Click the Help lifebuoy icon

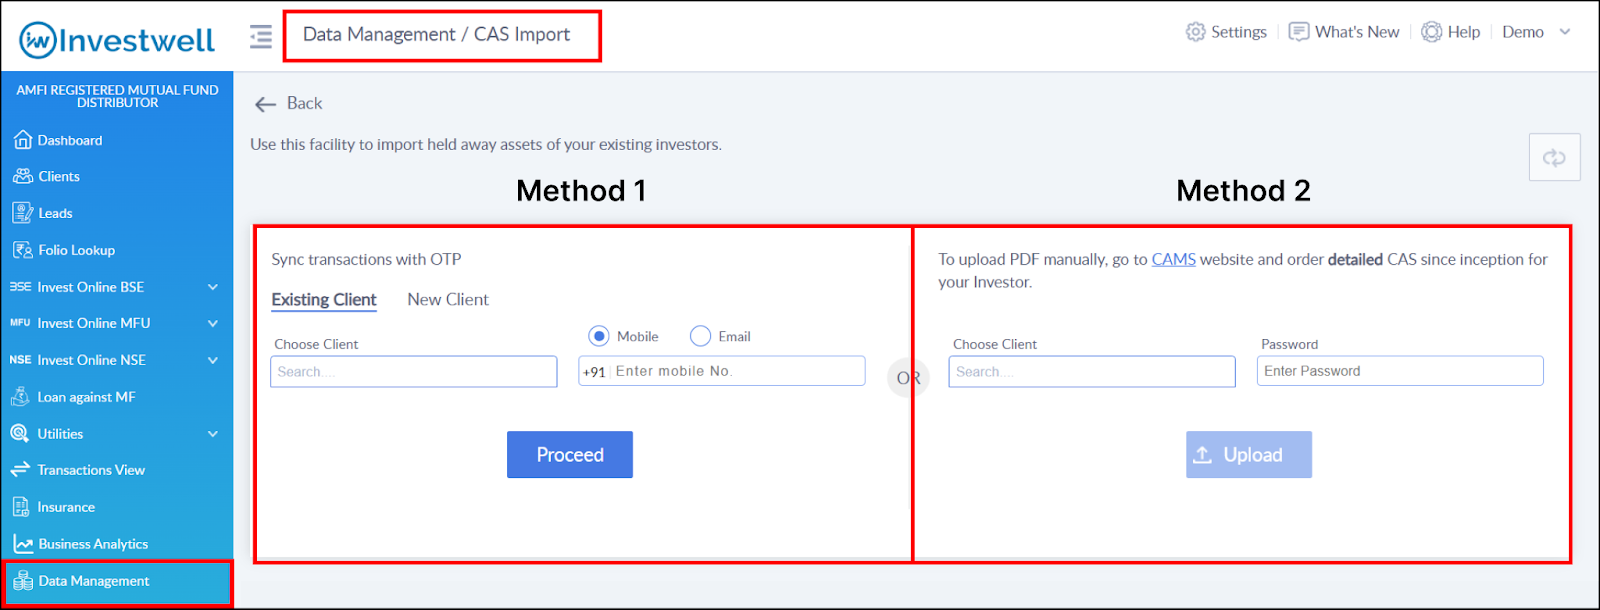1431,32
